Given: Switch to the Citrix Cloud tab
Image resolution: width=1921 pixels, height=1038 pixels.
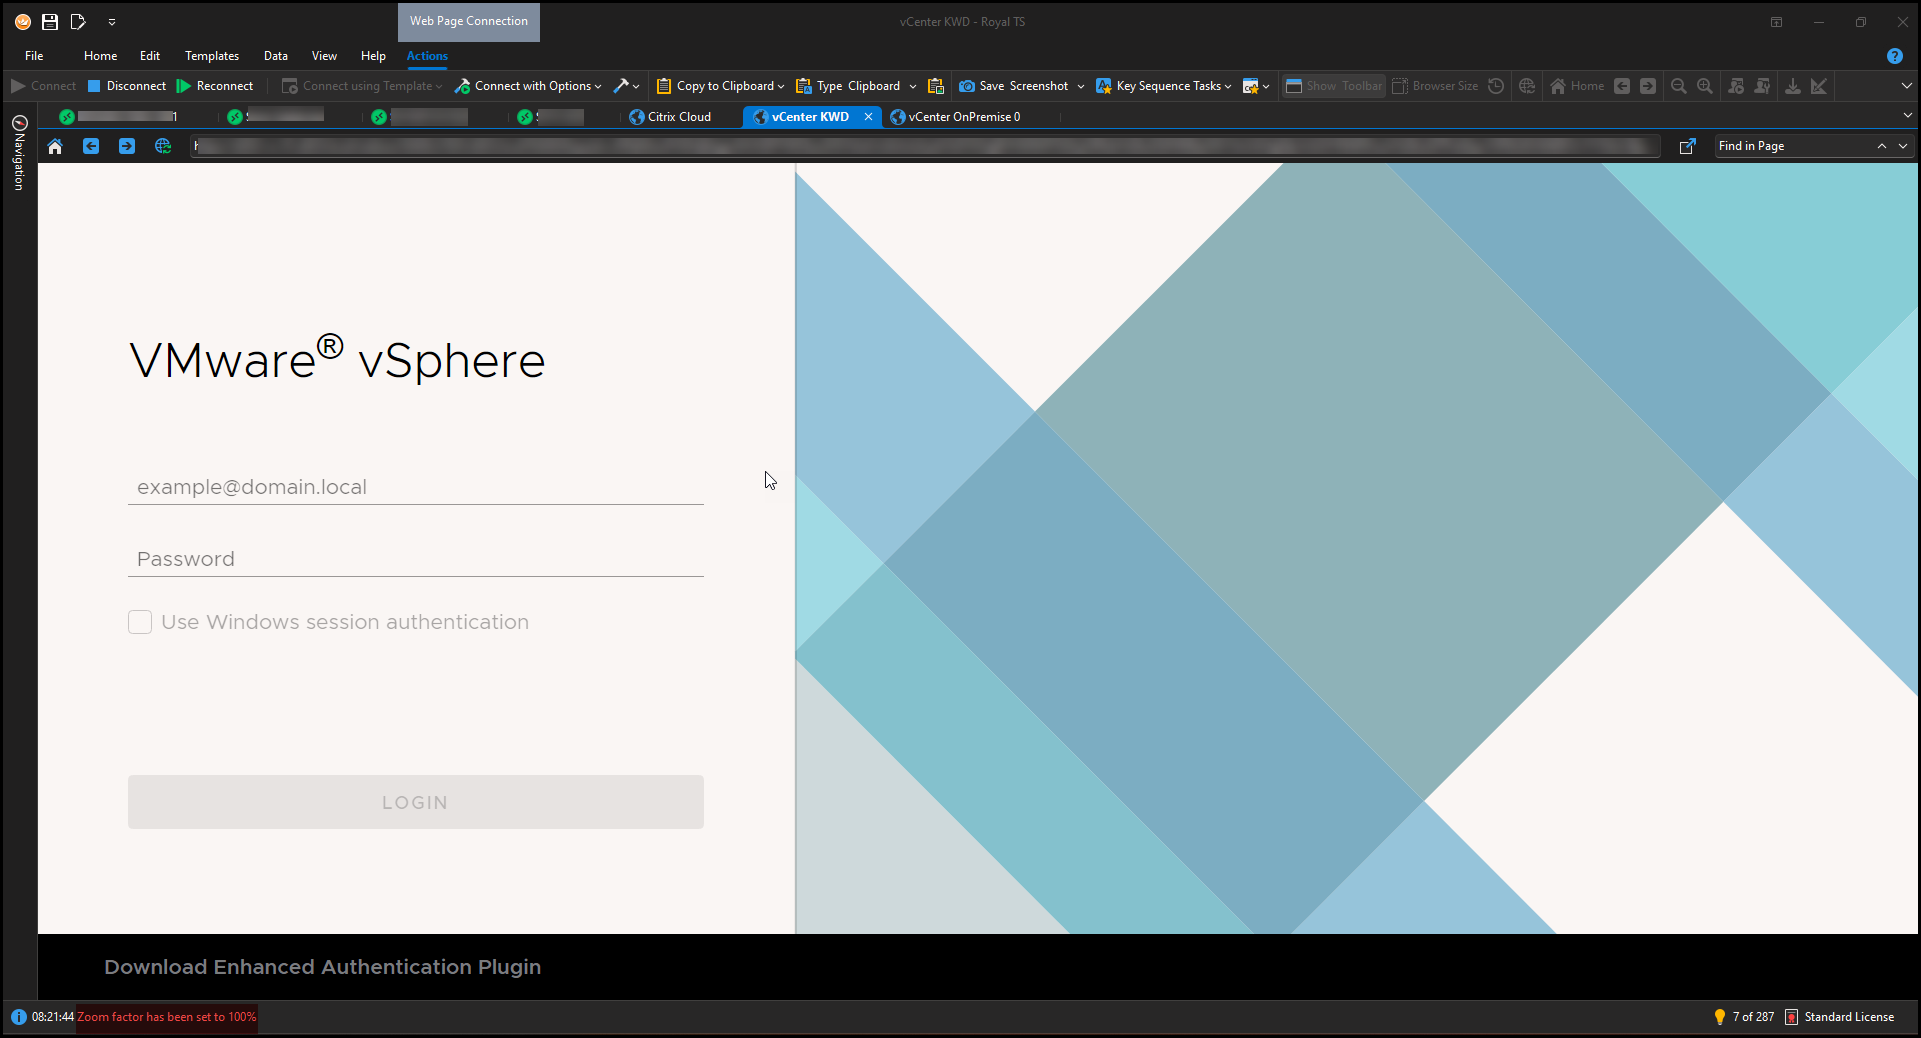Looking at the screenshot, I should 678,117.
